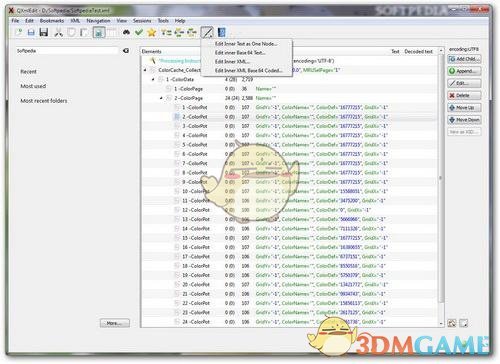The height and width of the screenshot is (364, 500).
Task: Select the 1 -ColorPot tree row
Action: (x=290, y=107)
